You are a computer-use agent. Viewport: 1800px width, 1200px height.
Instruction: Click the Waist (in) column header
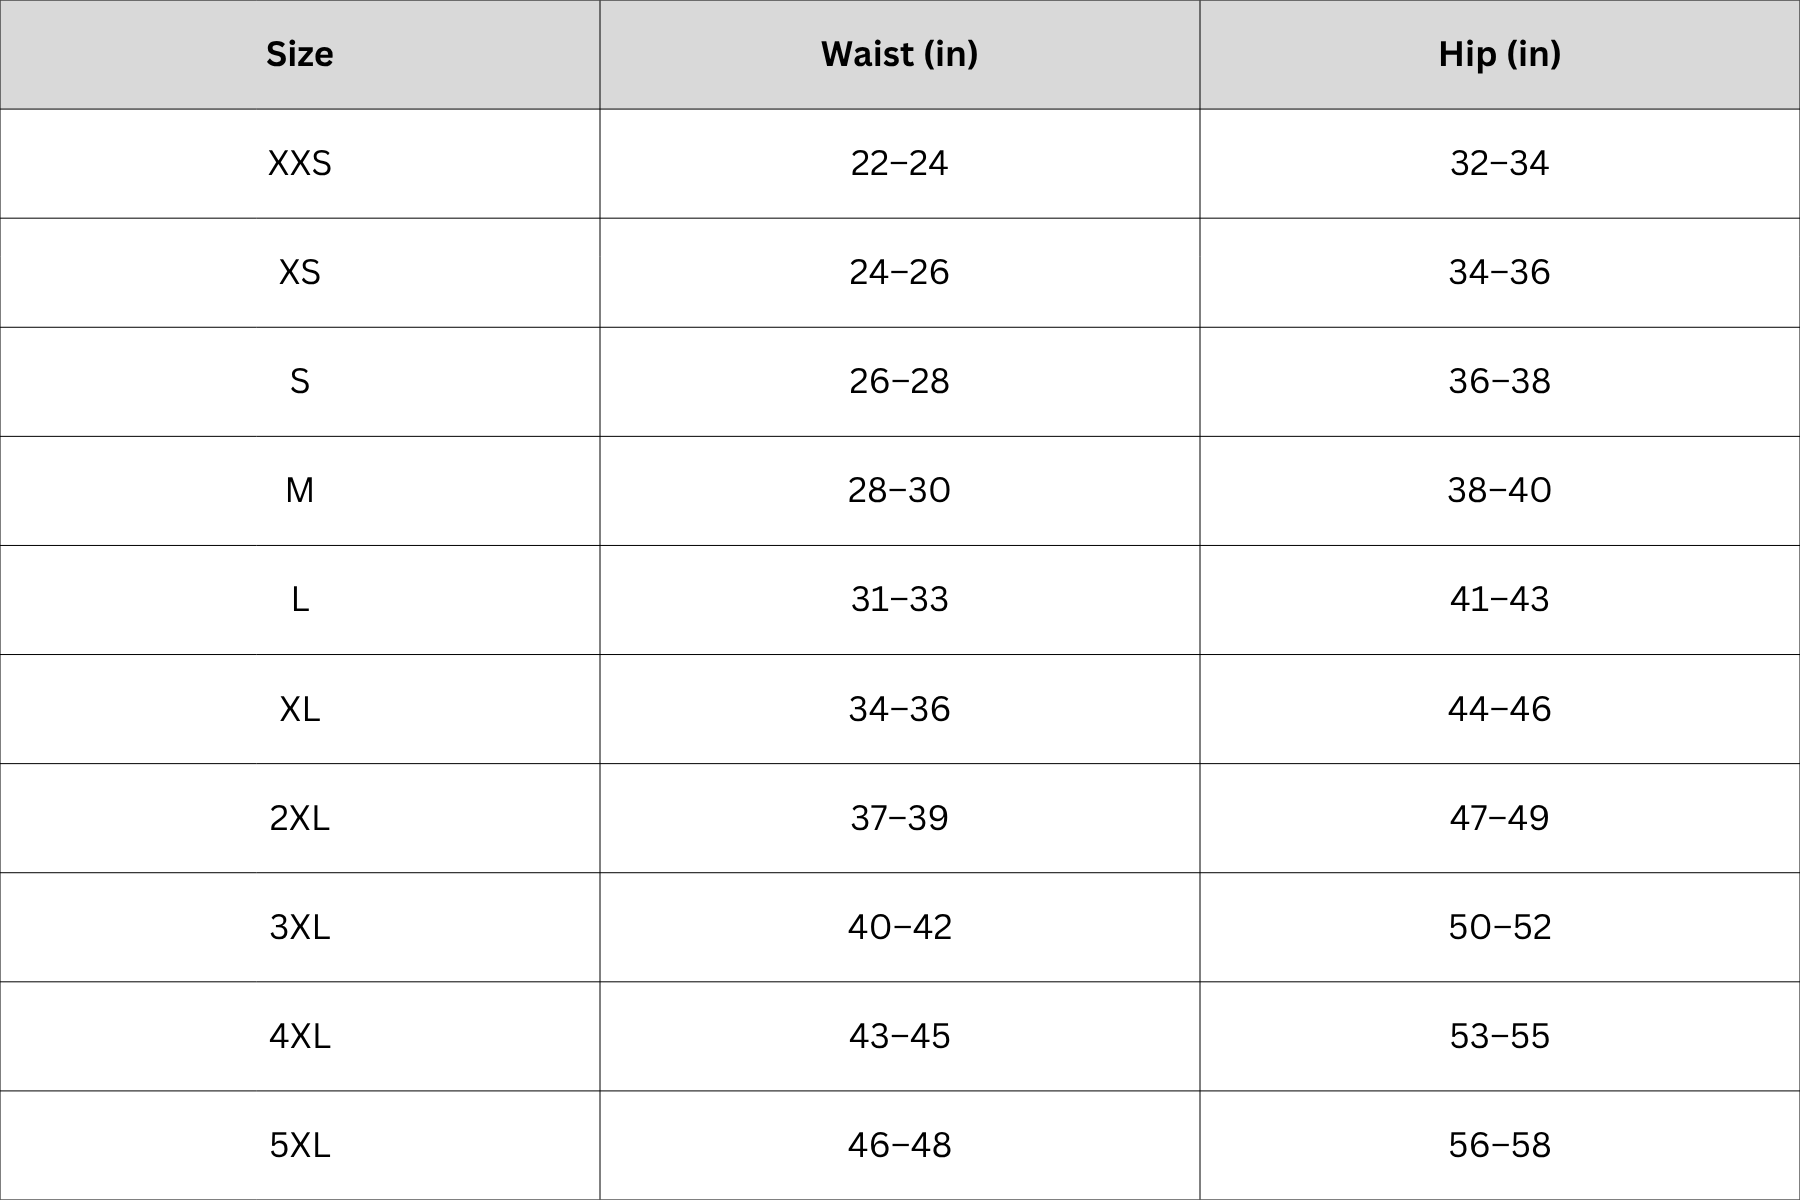900,54
